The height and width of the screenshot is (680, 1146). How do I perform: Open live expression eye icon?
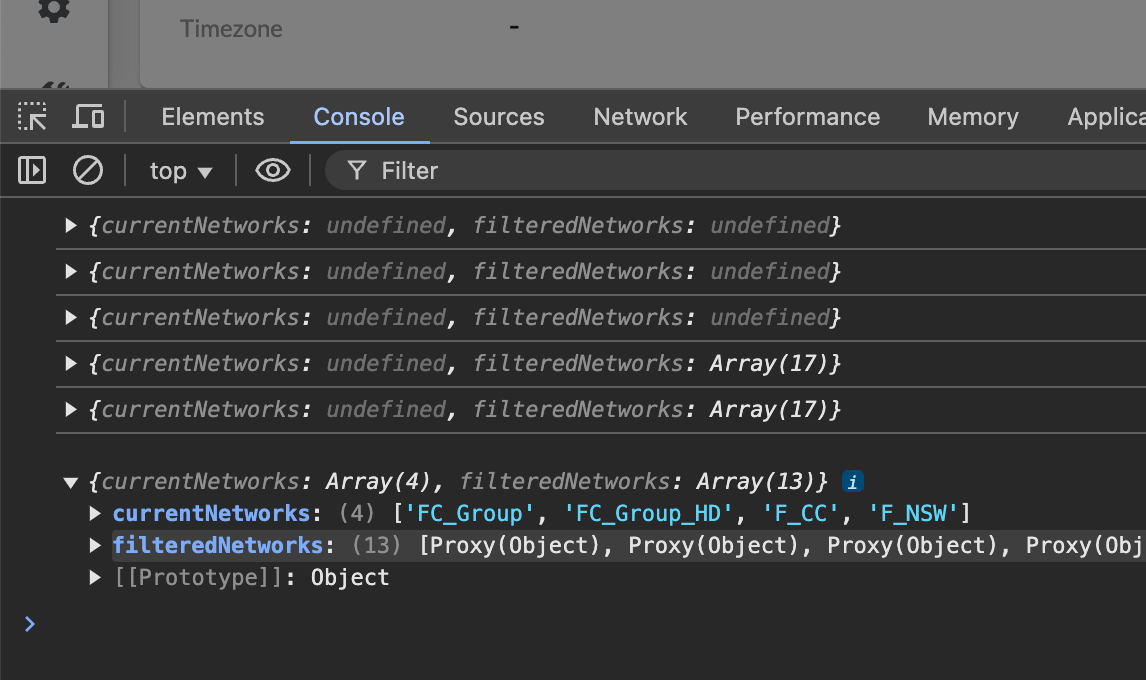[272, 171]
